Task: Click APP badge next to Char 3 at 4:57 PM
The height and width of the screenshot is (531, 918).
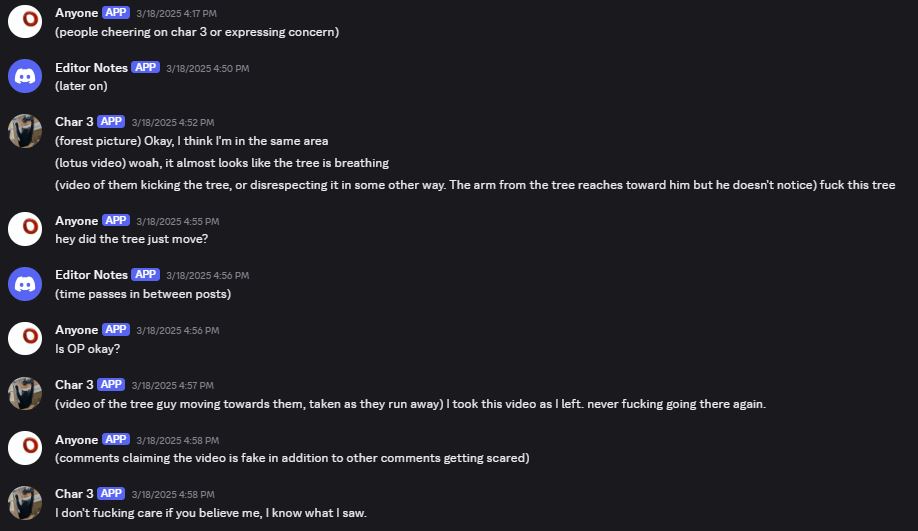Action: (x=111, y=384)
